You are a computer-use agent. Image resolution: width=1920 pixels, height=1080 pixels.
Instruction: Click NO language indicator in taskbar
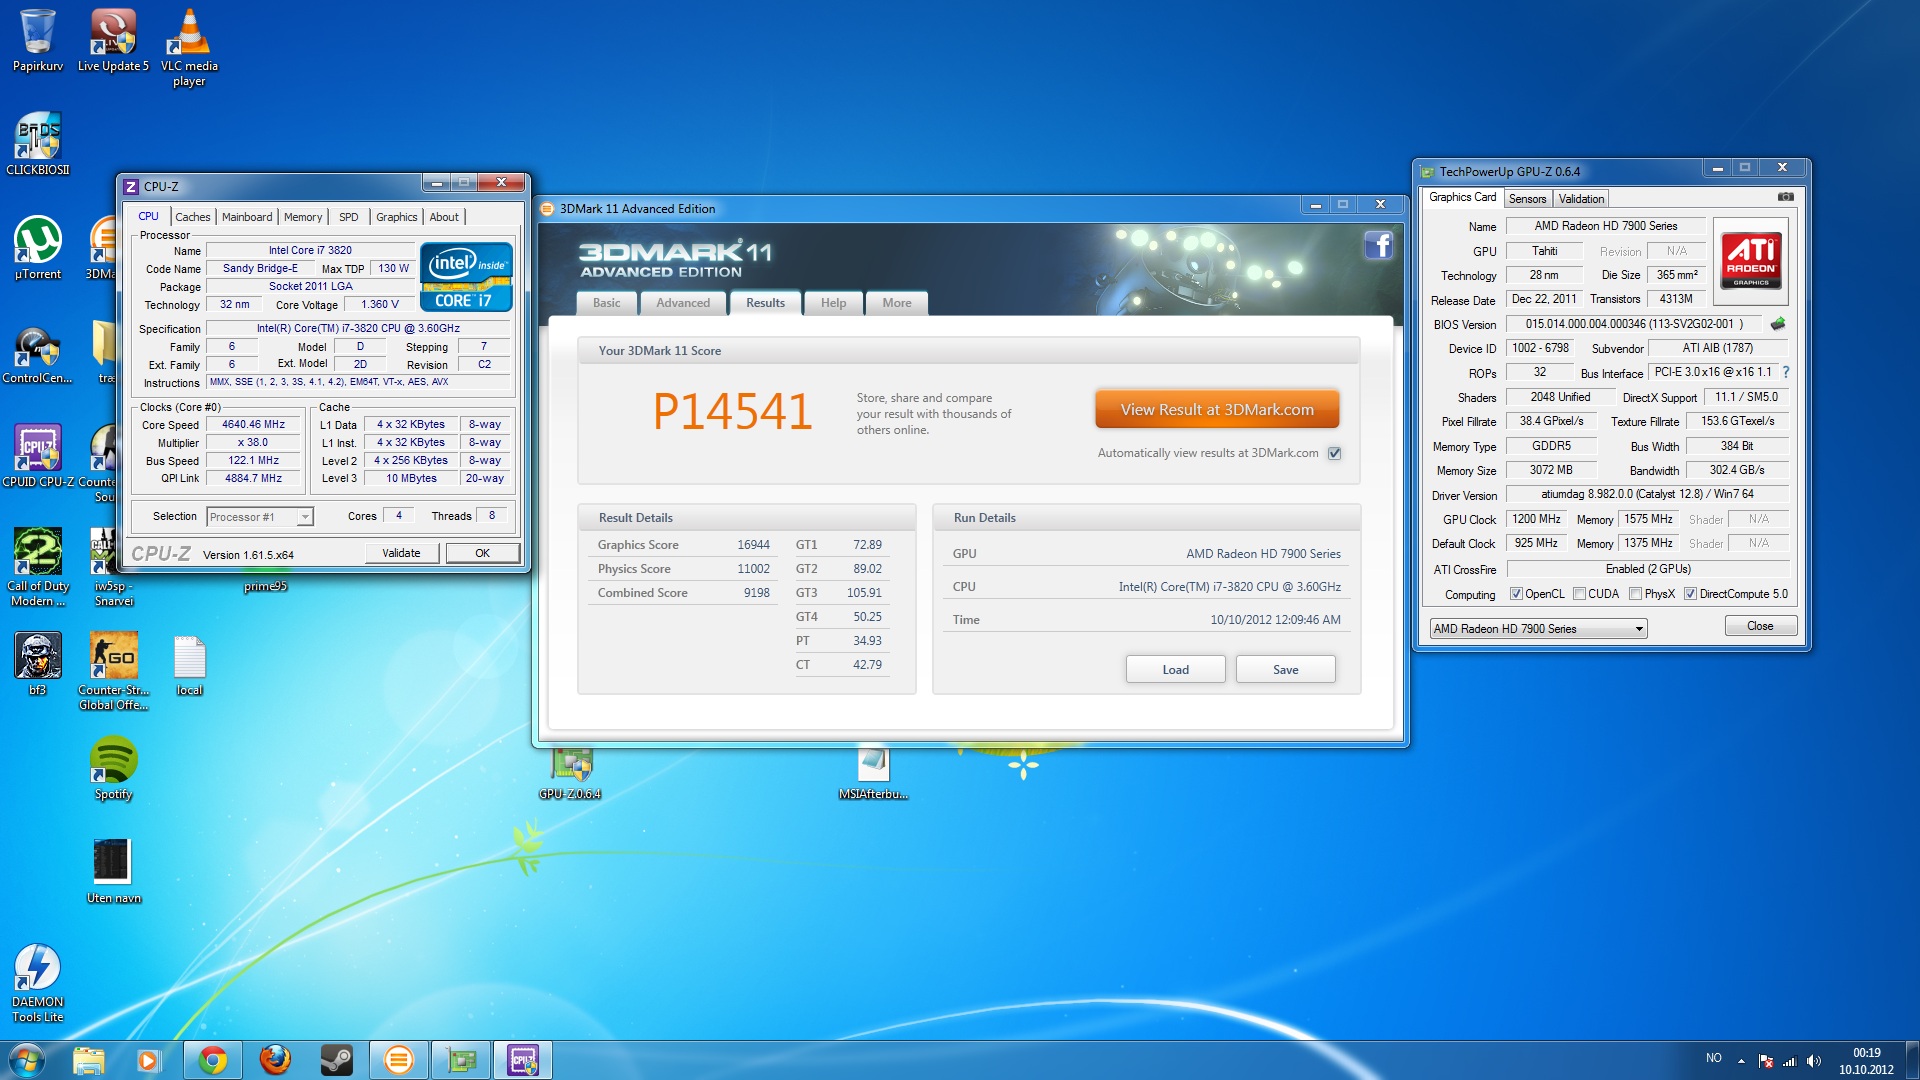pyautogui.click(x=1713, y=1058)
